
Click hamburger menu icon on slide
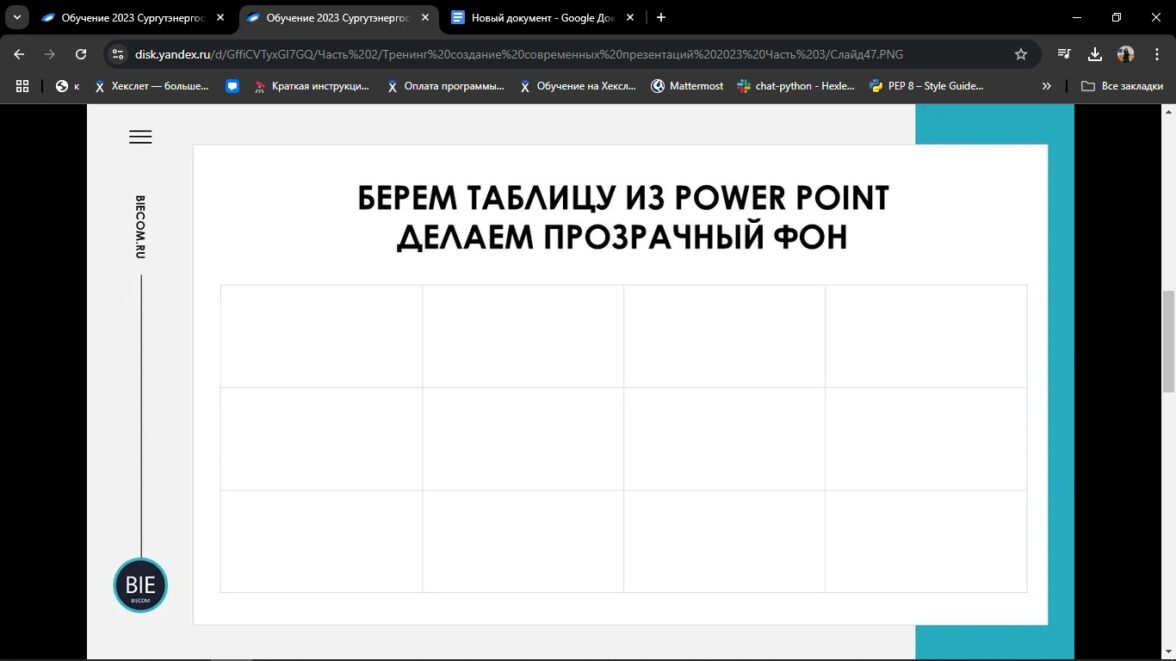[x=140, y=137]
